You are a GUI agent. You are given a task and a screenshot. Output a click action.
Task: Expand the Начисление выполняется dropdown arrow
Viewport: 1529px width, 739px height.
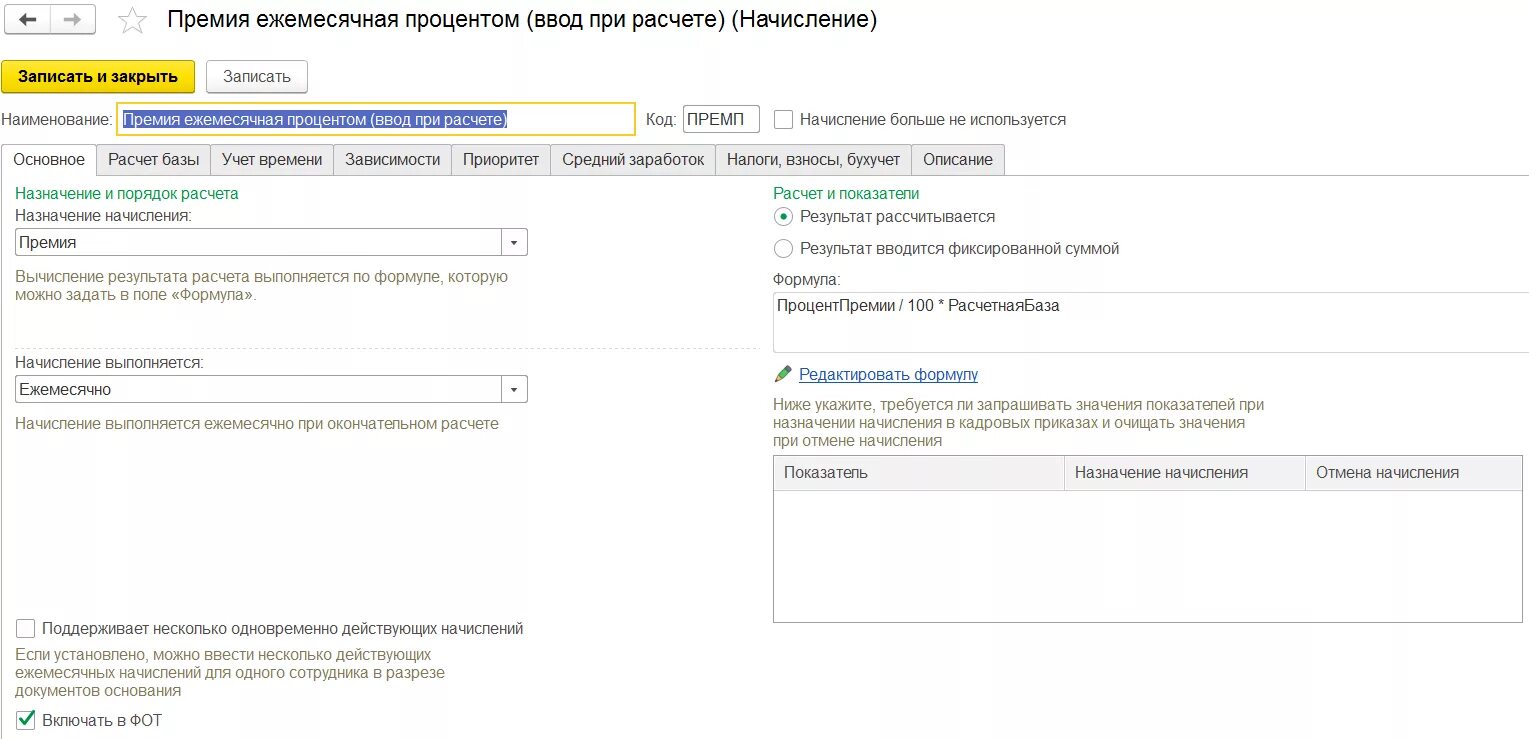tap(514, 389)
